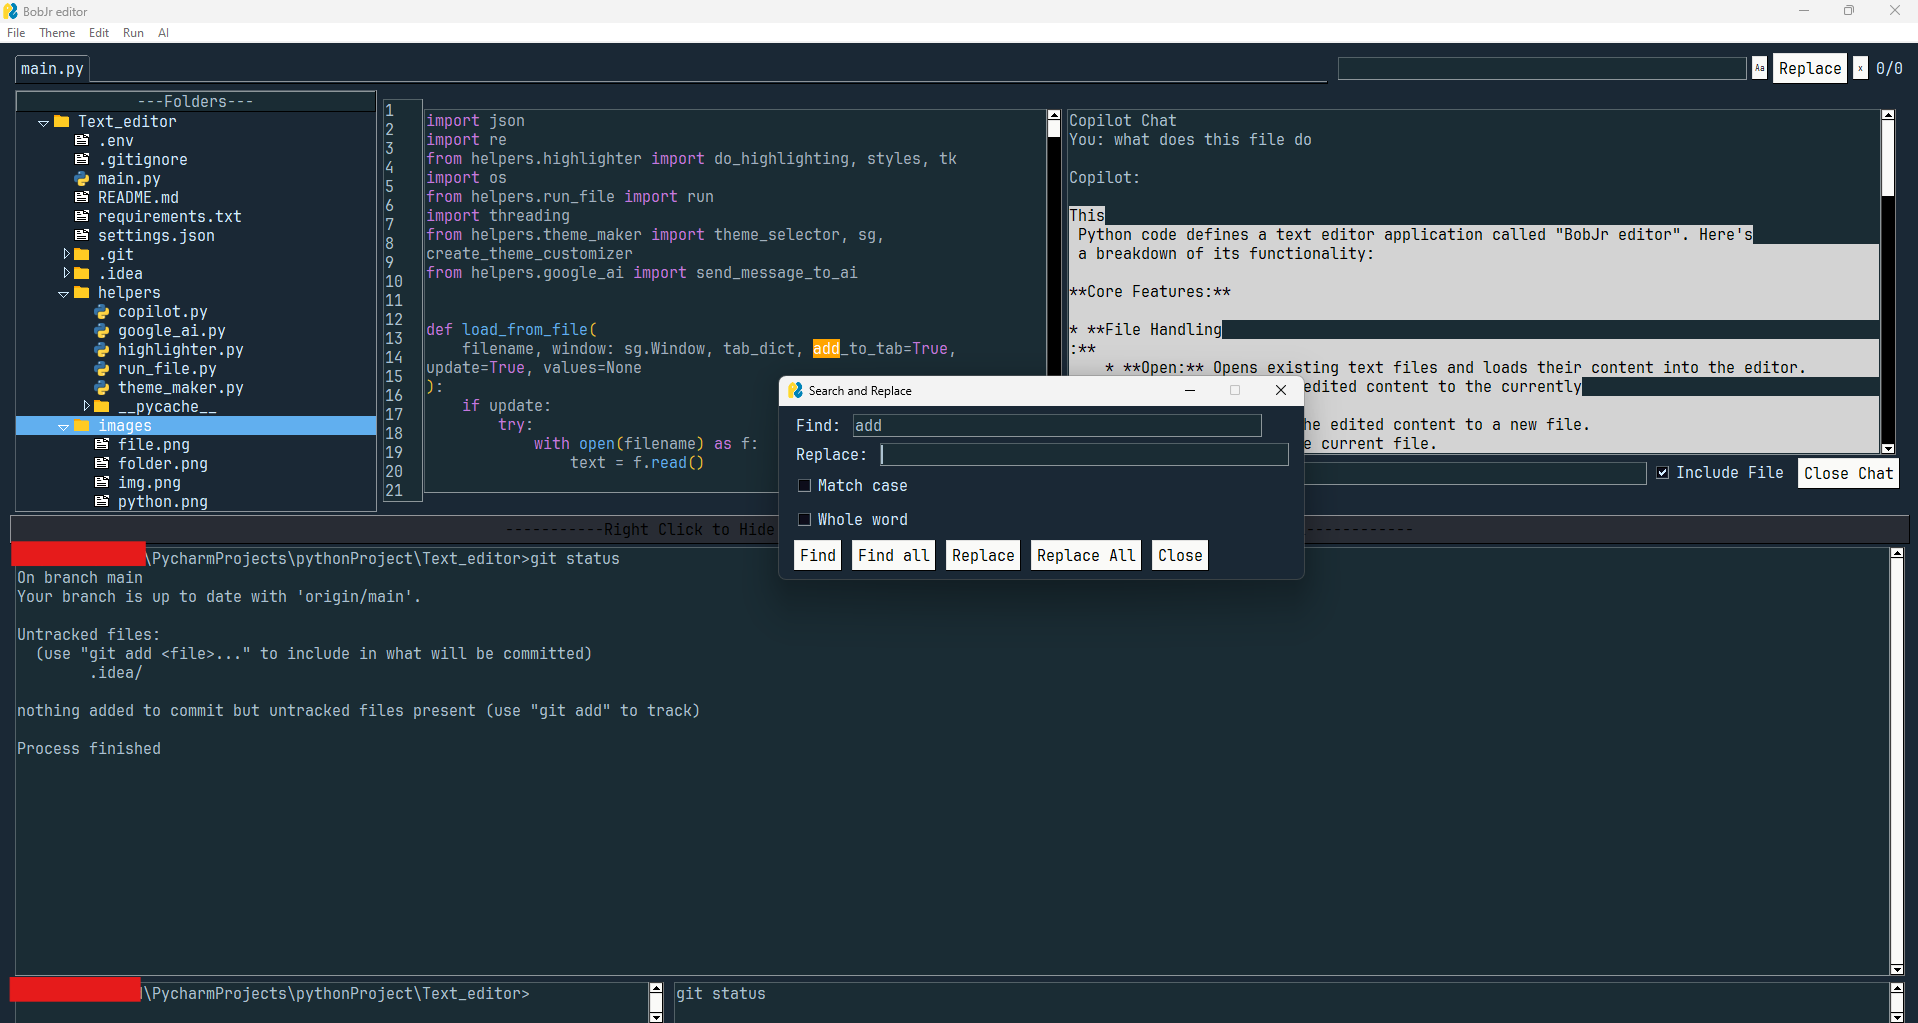
Task: Disable the Include File checkbox
Action: (x=1662, y=472)
